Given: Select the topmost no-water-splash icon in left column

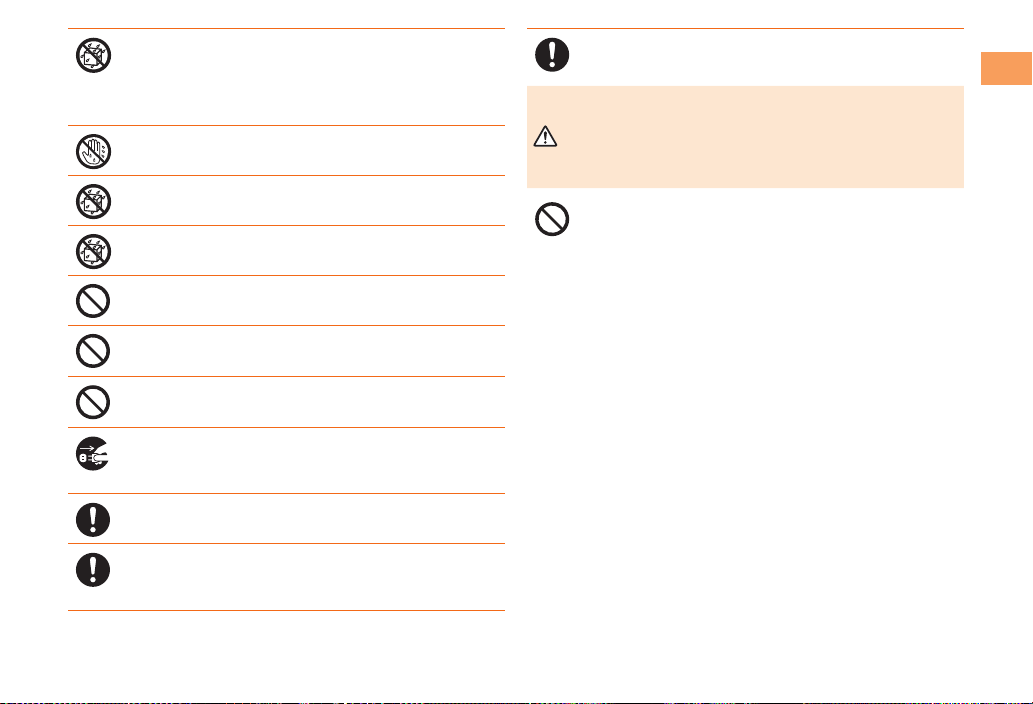Looking at the screenshot, I should point(93,55).
